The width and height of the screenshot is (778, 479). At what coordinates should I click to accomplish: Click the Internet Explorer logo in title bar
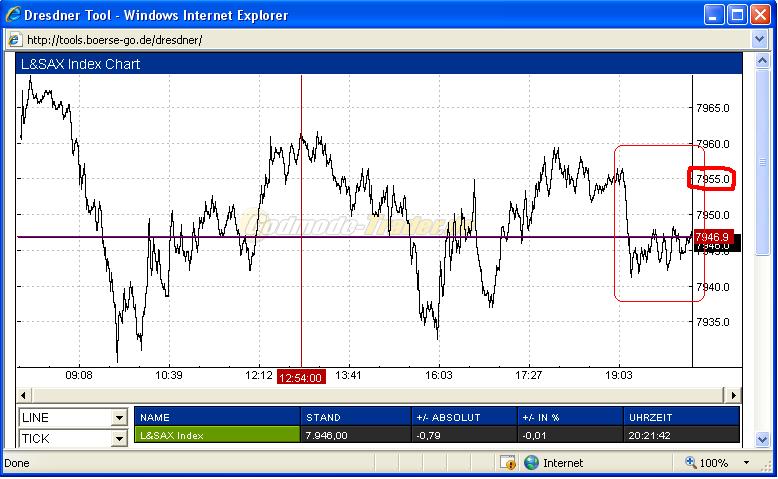tap(13, 14)
